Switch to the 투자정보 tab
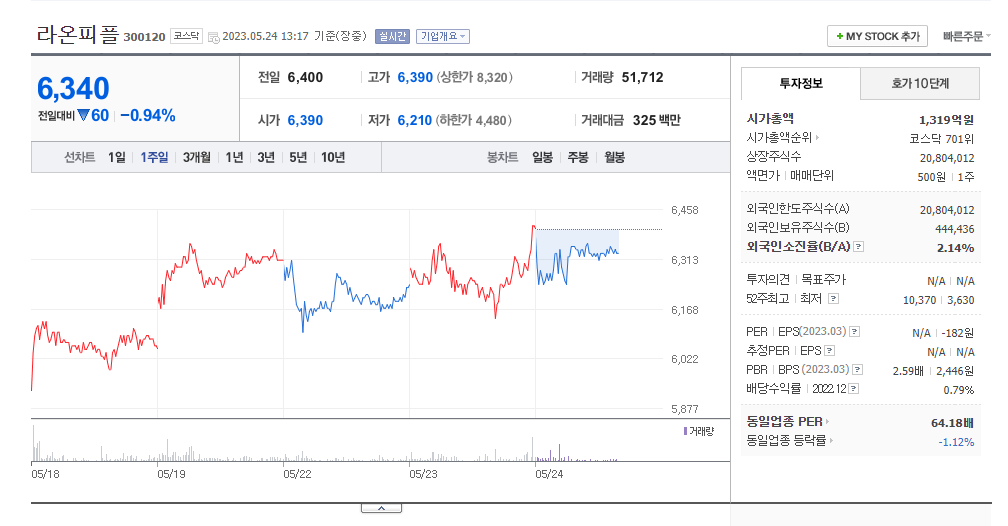Screen dimensions: 1008x526 [801, 84]
